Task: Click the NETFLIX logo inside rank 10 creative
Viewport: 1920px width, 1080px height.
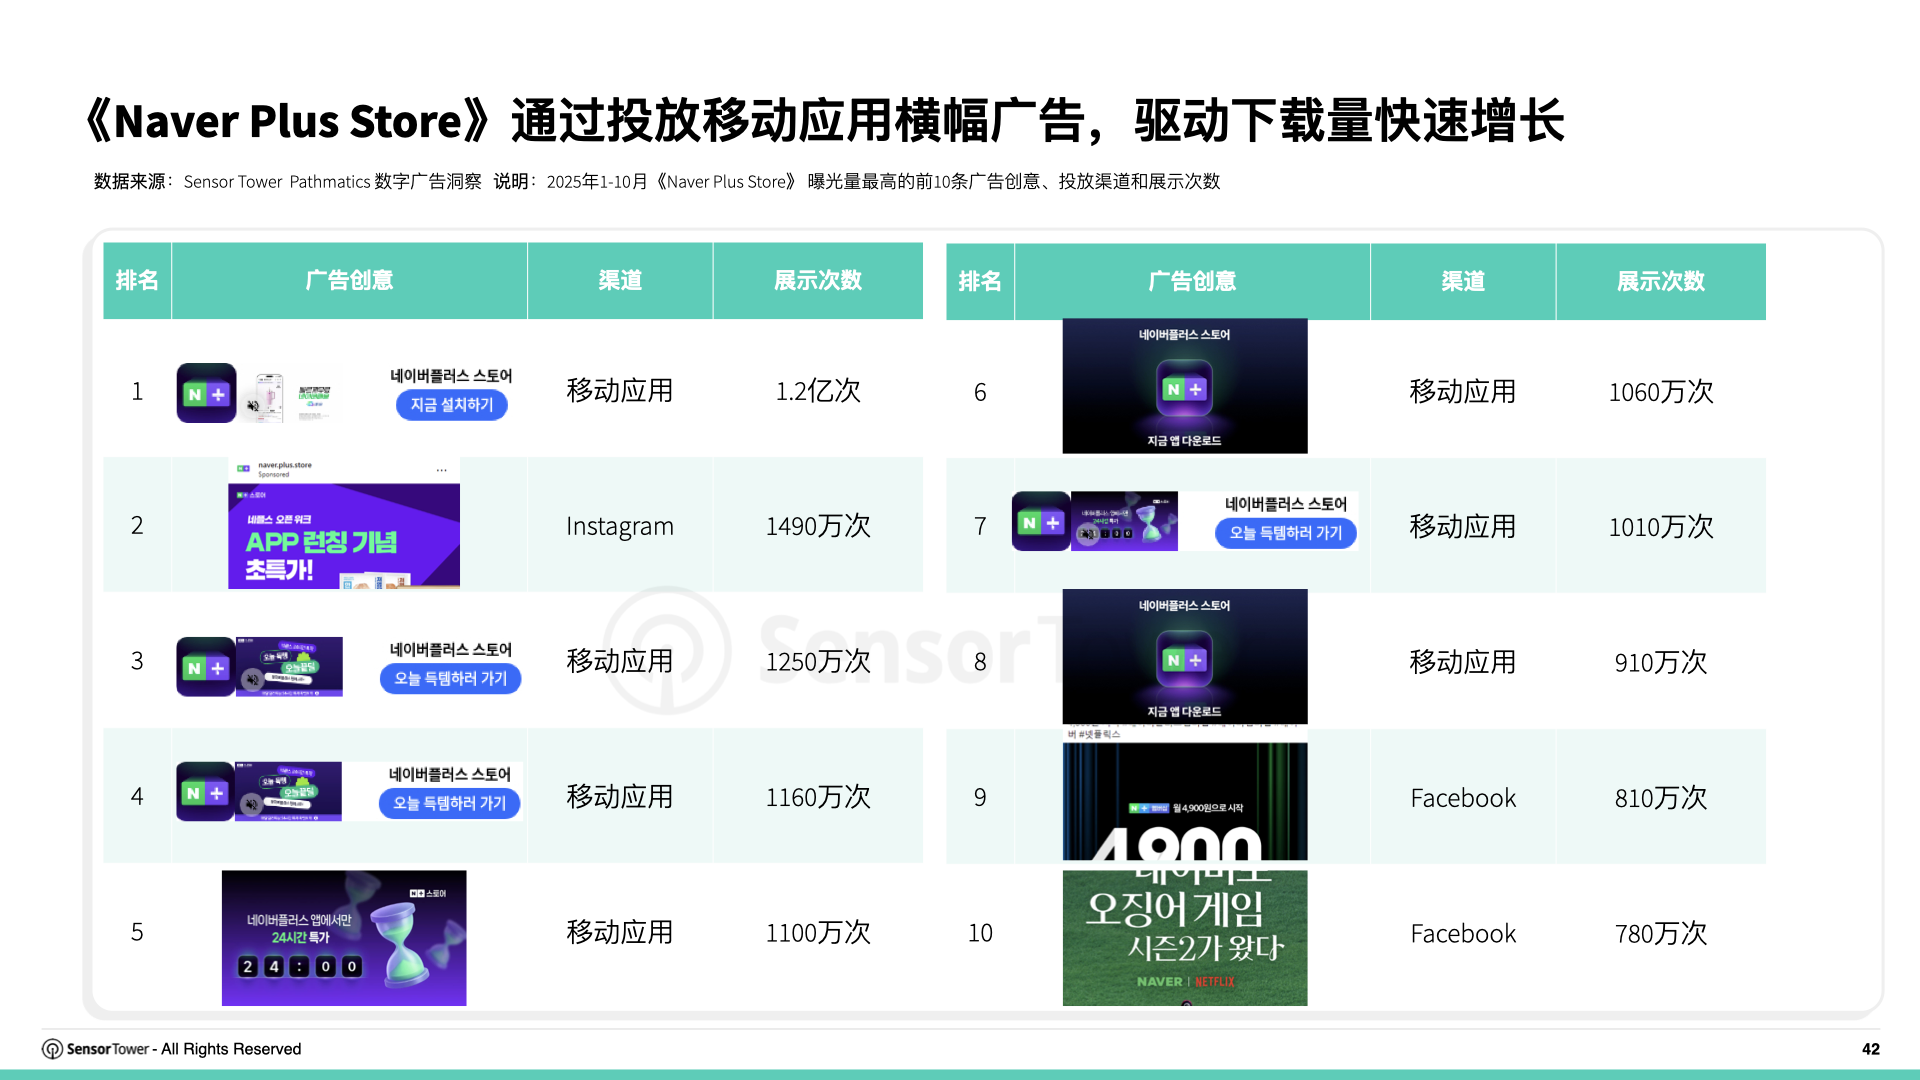Action: pos(1215,982)
